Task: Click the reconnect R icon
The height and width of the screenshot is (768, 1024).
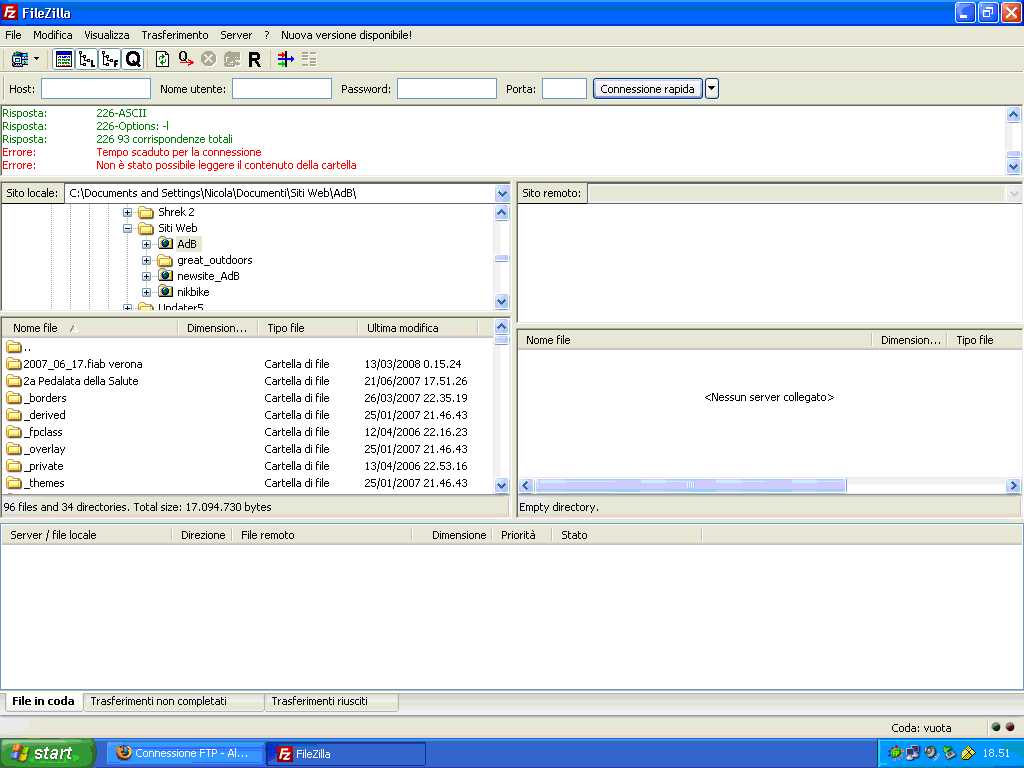Action: (x=255, y=59)
